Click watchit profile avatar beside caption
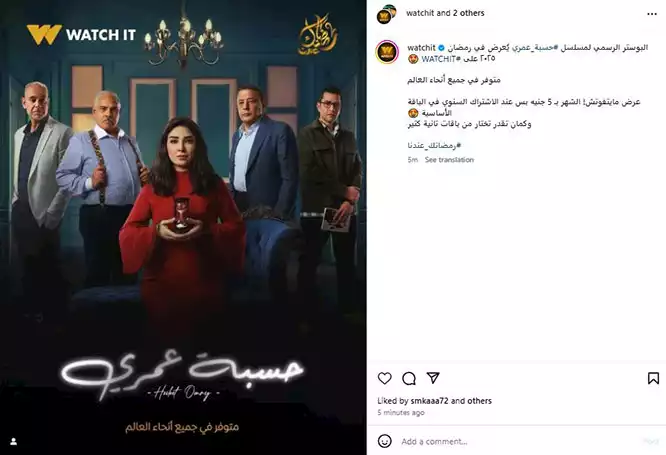 (x=387, y=52)
